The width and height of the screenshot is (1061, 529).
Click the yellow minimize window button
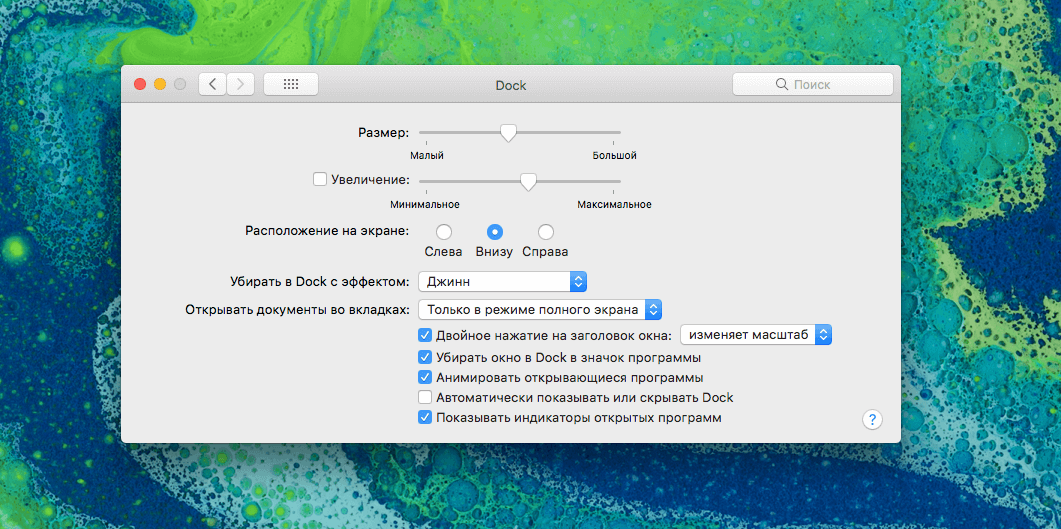pos(159,85)
